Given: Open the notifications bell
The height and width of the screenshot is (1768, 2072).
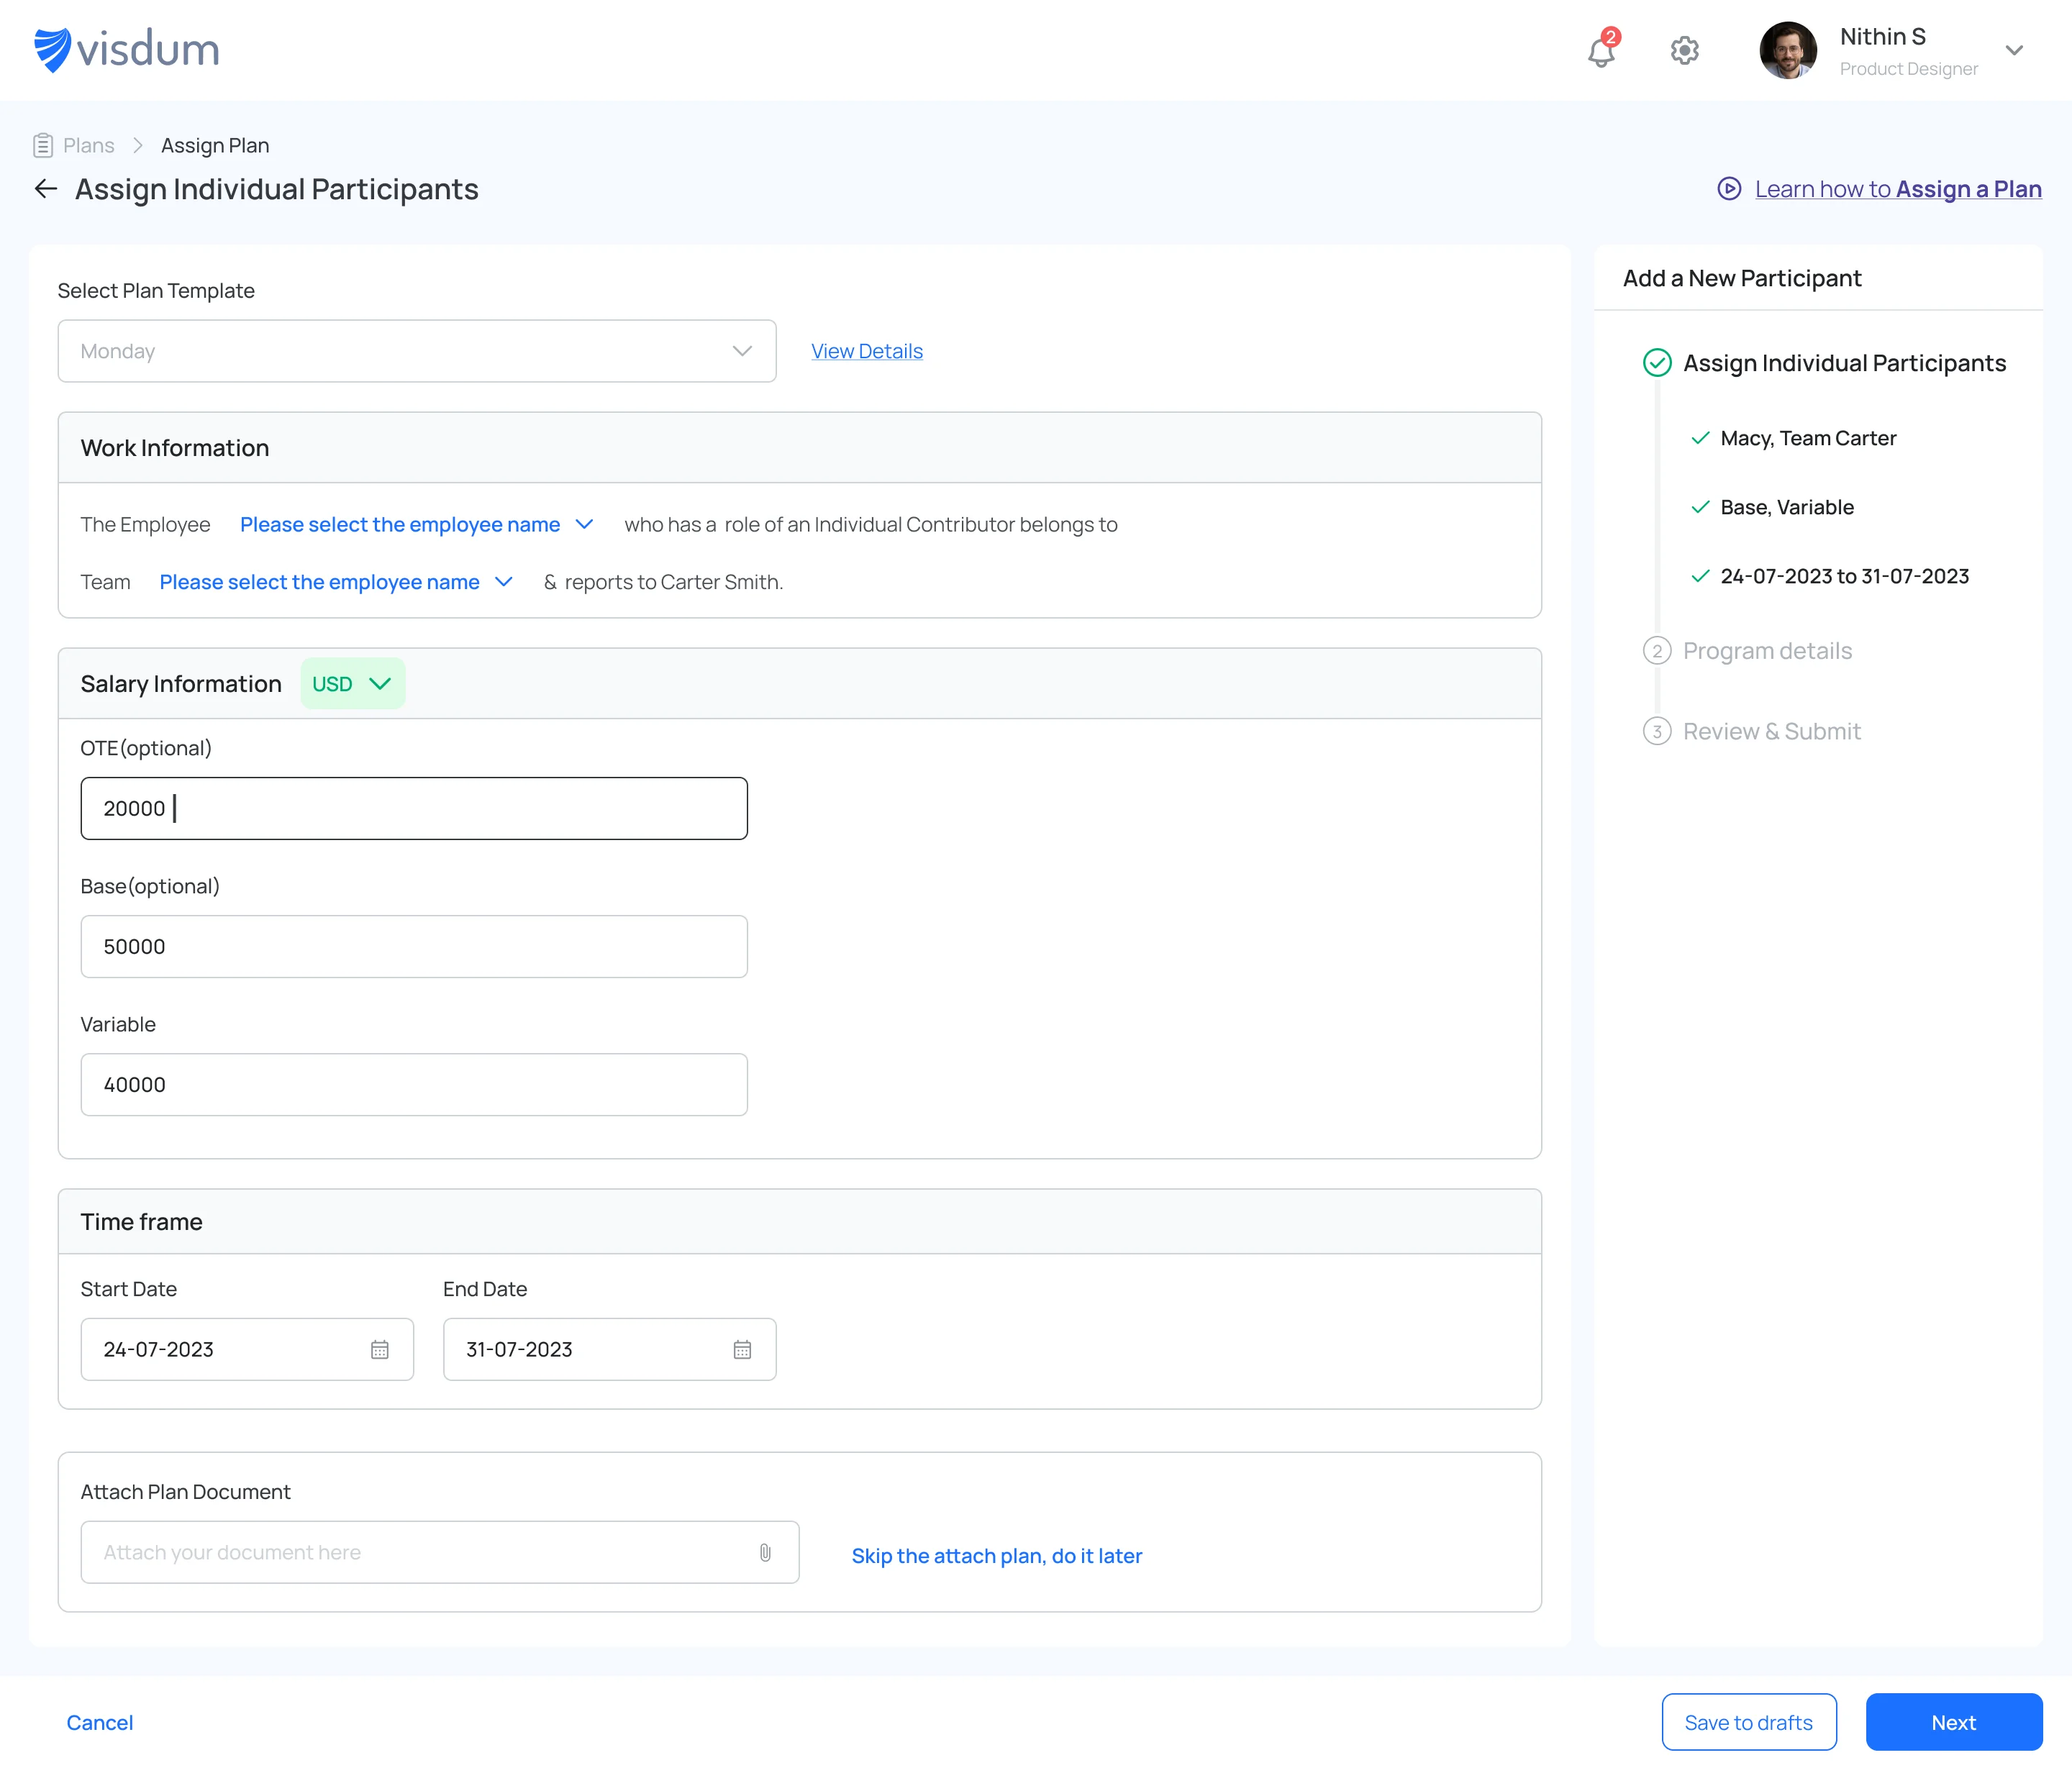Looking at the screenshot, I should (x=1602, y=50).
